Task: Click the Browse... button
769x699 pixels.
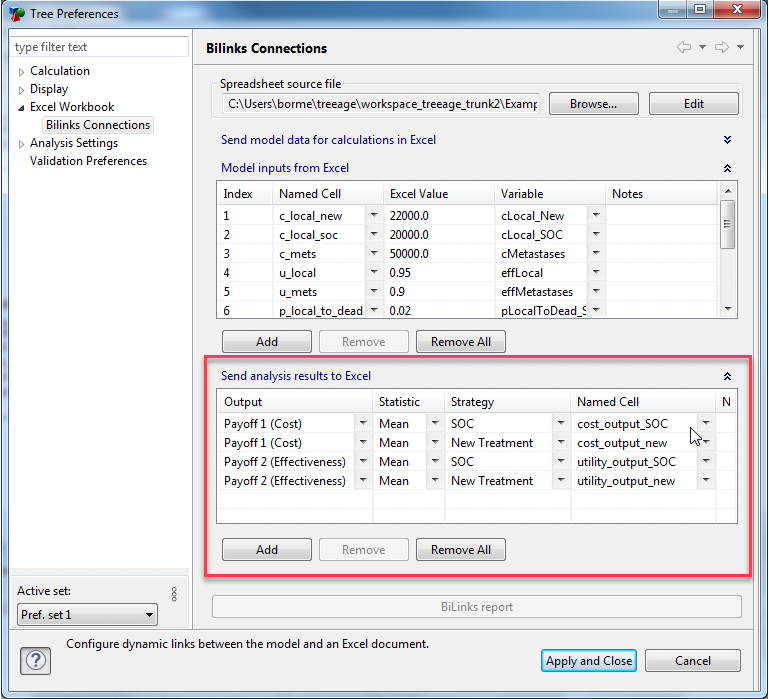Action: coord(593,104)
